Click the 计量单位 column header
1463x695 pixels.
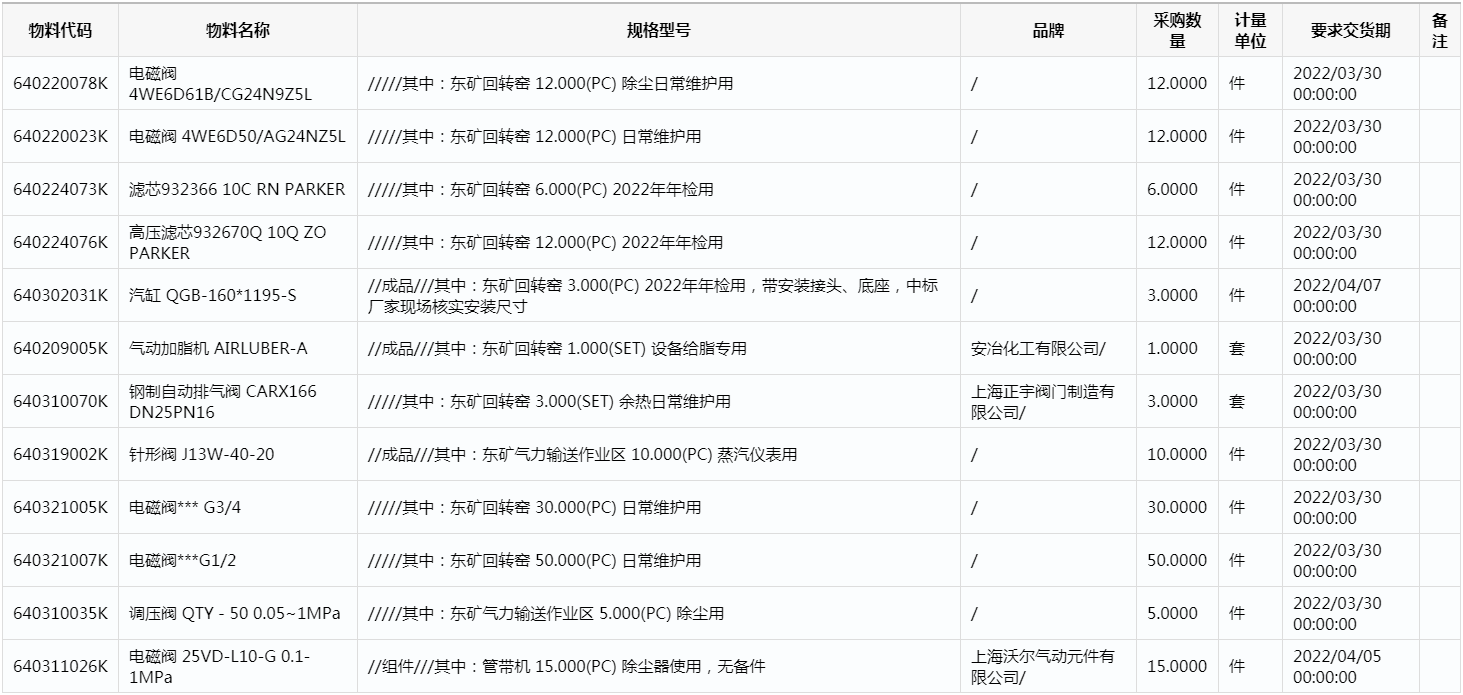pos(1250,31)
